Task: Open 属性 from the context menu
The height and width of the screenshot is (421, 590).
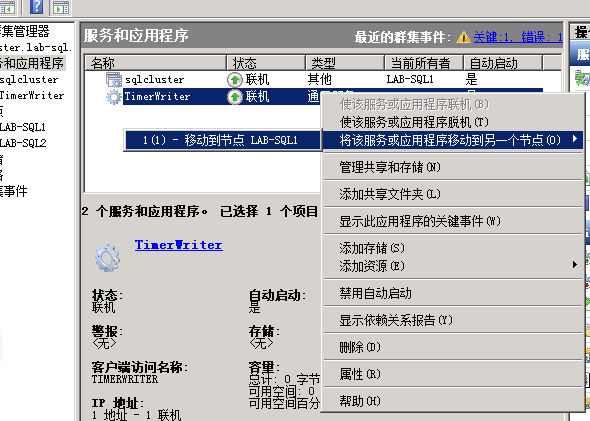Action: point(360,374)
